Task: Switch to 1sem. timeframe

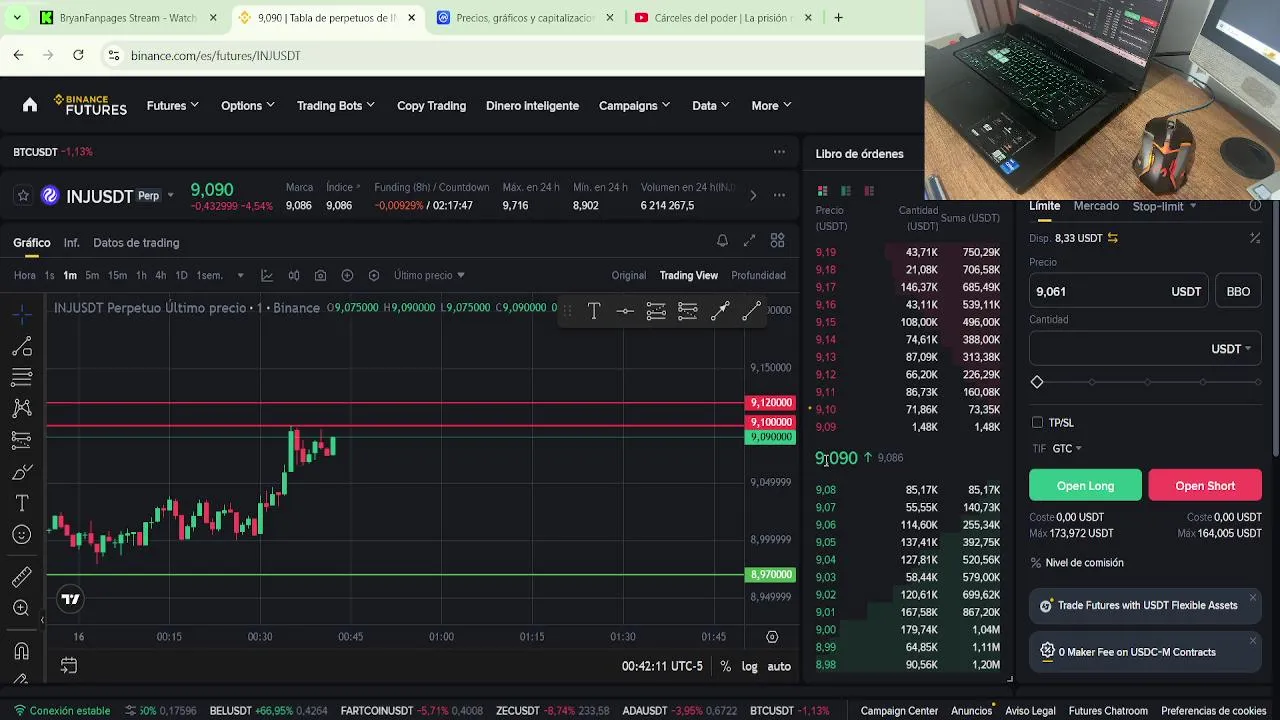Action: coord(209,275)
